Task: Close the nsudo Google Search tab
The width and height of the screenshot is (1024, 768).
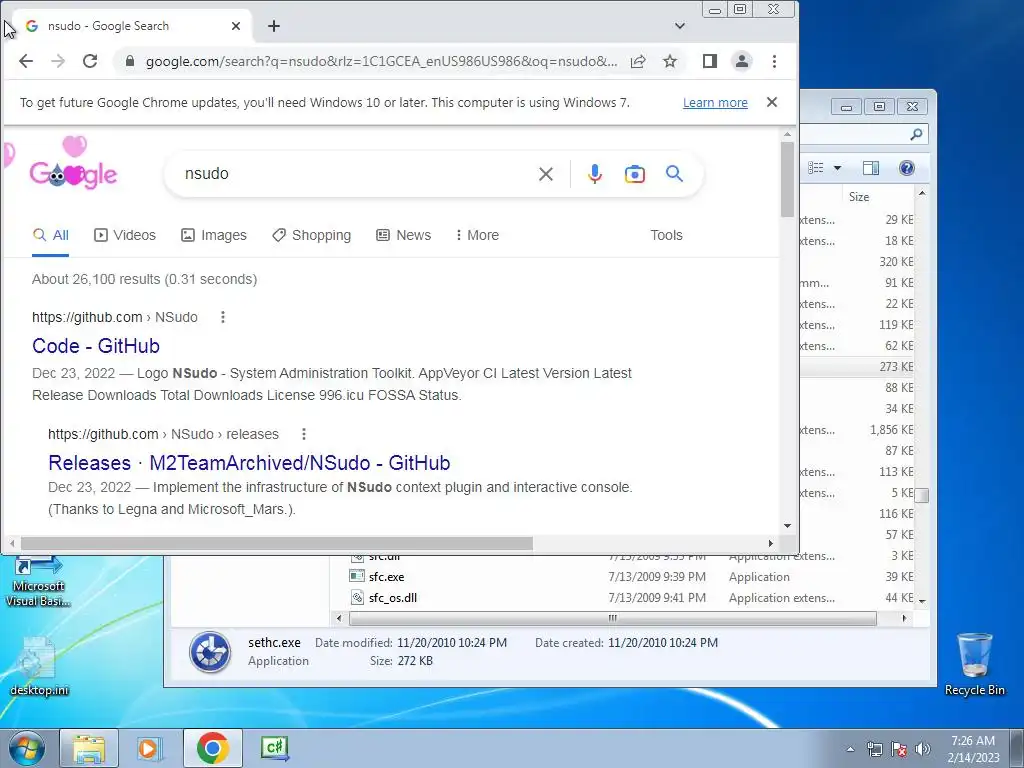Action: pyautogui.click(x=236, y=26)
